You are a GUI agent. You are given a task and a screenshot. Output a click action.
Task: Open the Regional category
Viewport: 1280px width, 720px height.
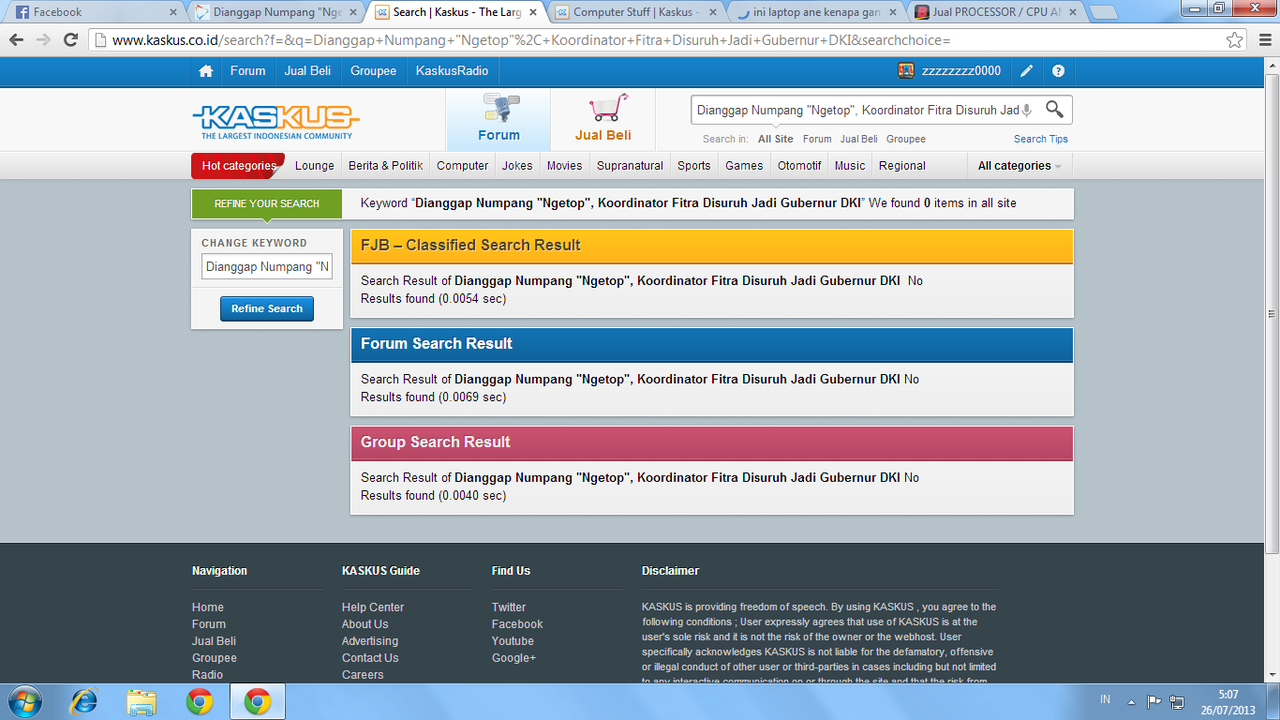coord(902,166)
